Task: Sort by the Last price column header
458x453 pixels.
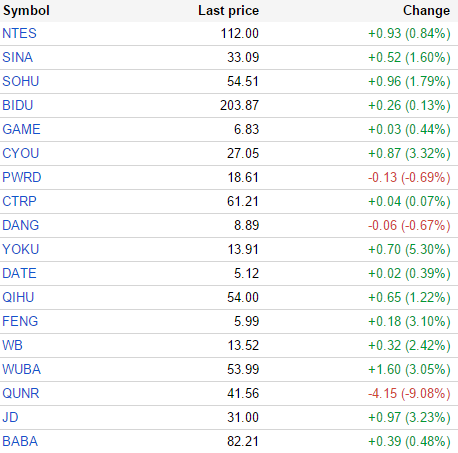Action: (229, 11)
